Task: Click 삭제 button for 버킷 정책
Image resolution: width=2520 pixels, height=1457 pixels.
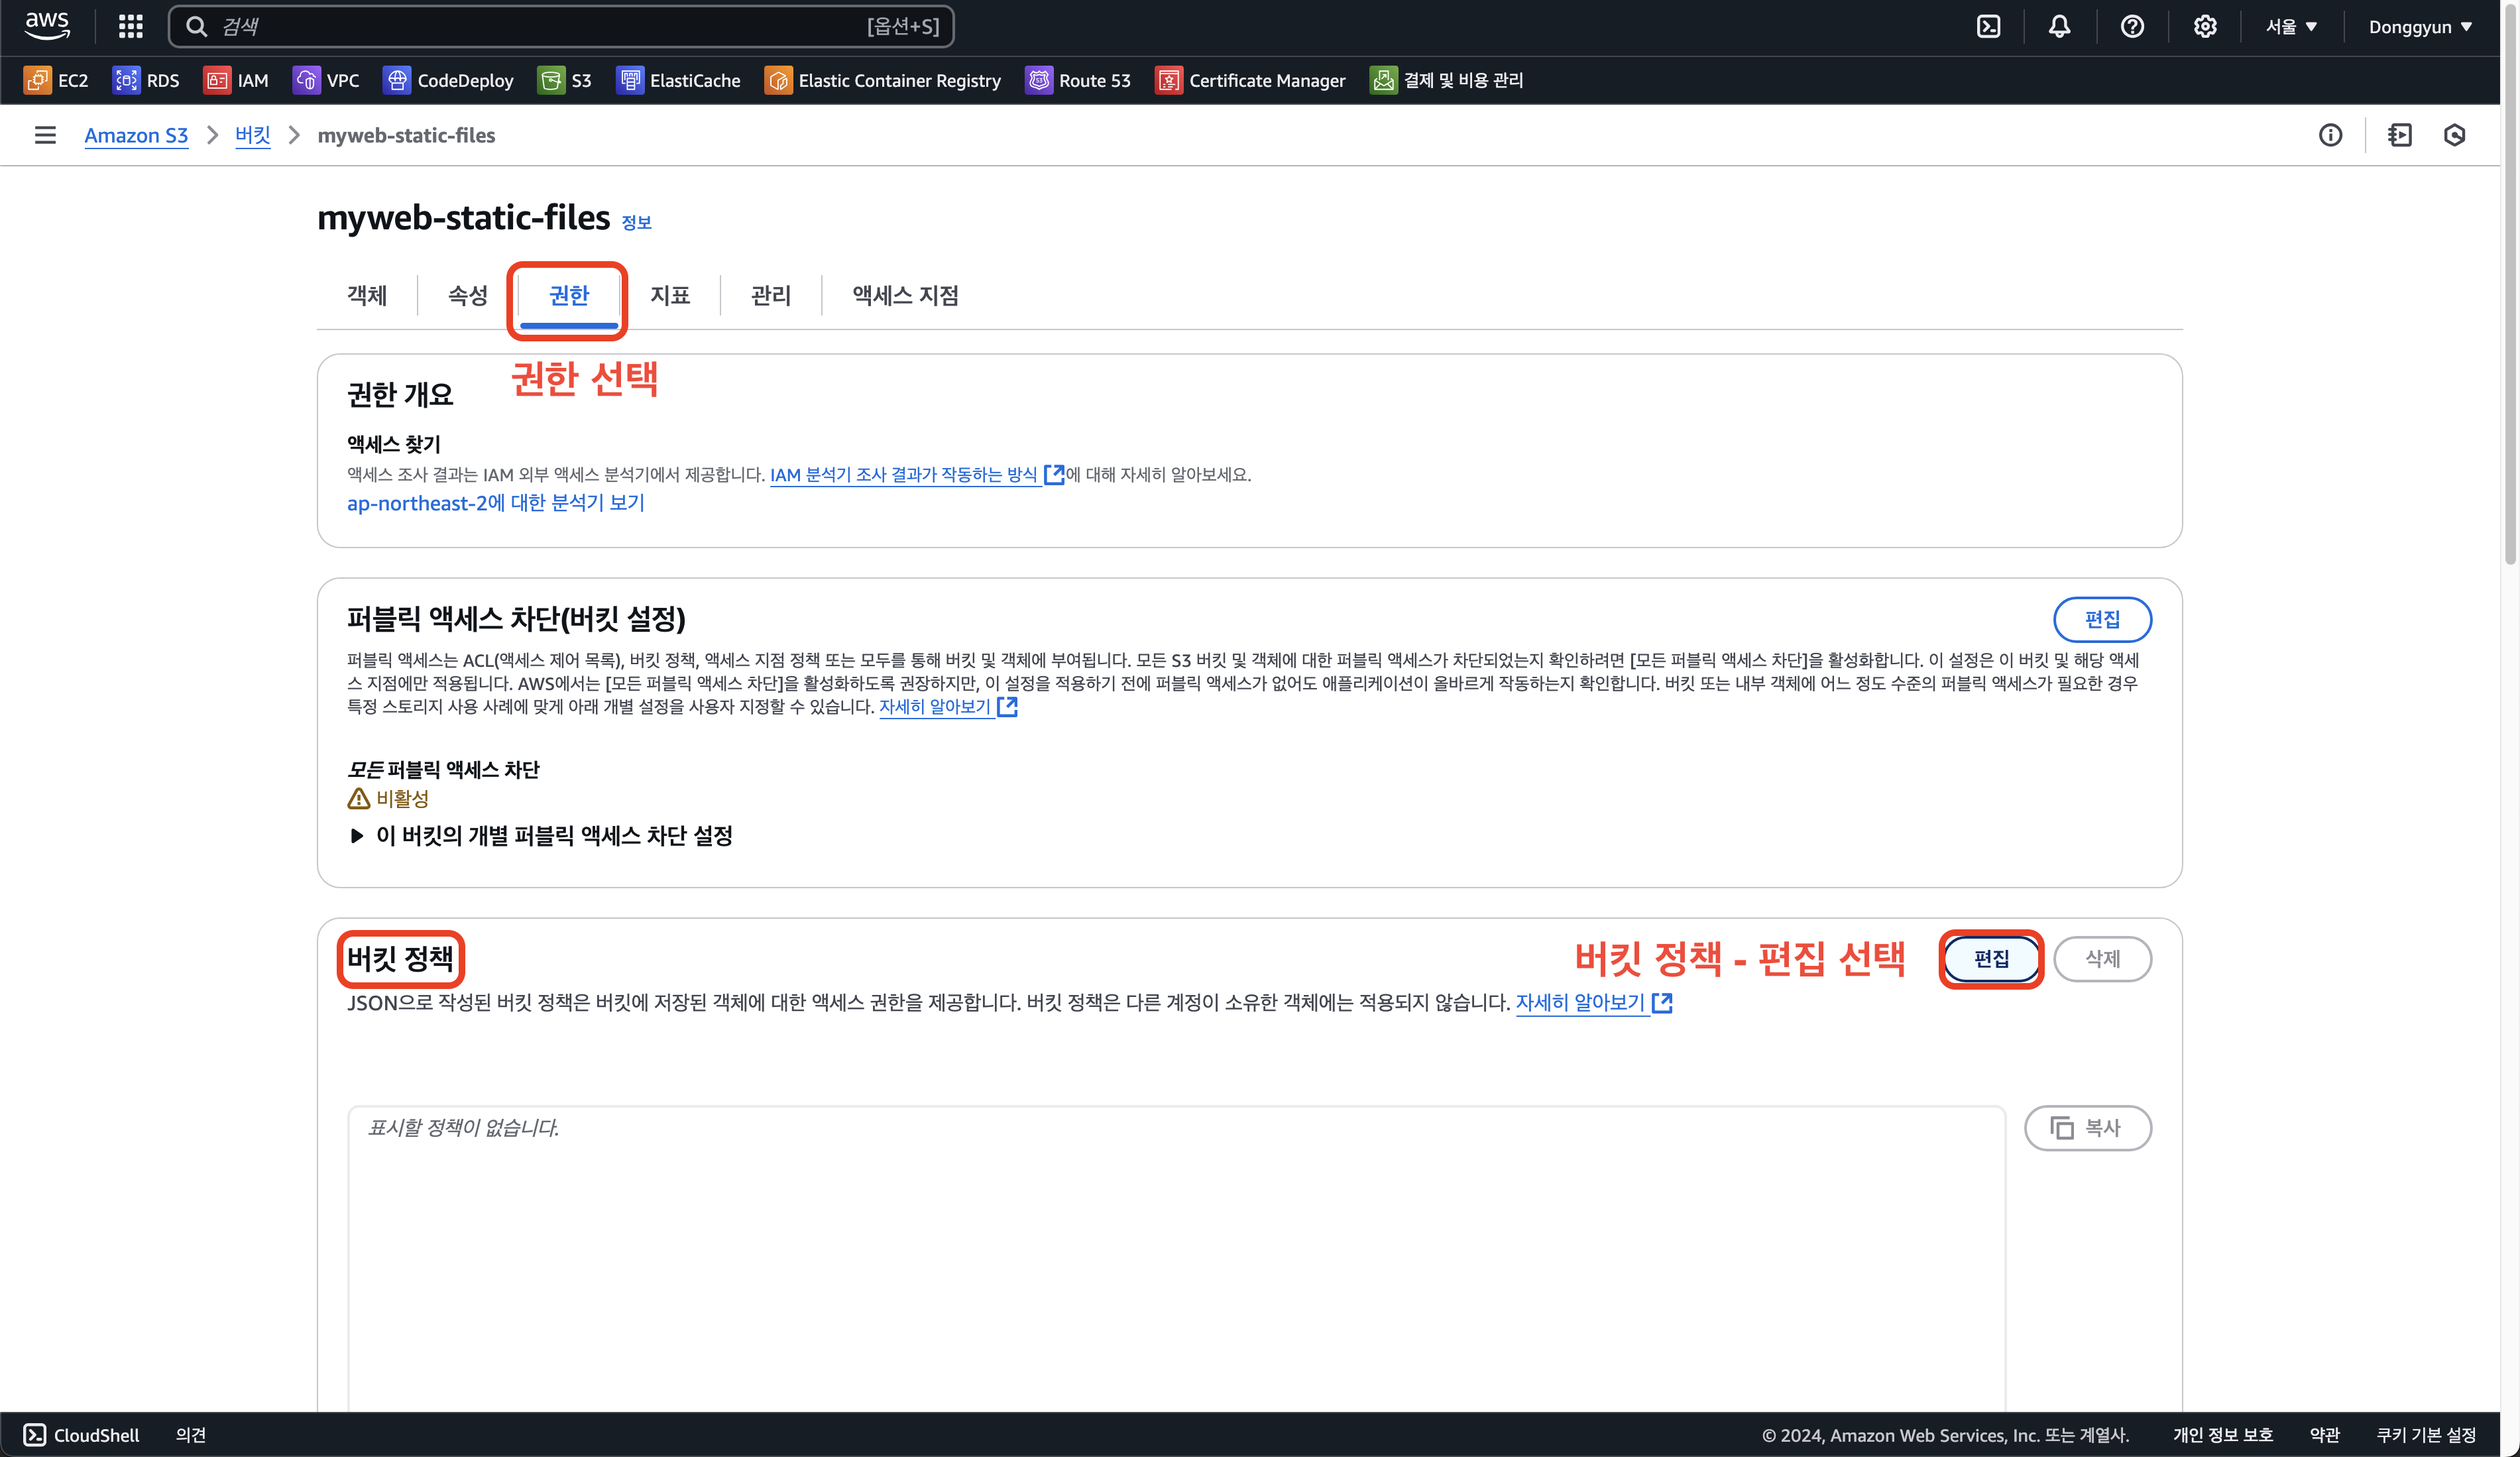Action: pyautogui.click(x=2102, y=959)
